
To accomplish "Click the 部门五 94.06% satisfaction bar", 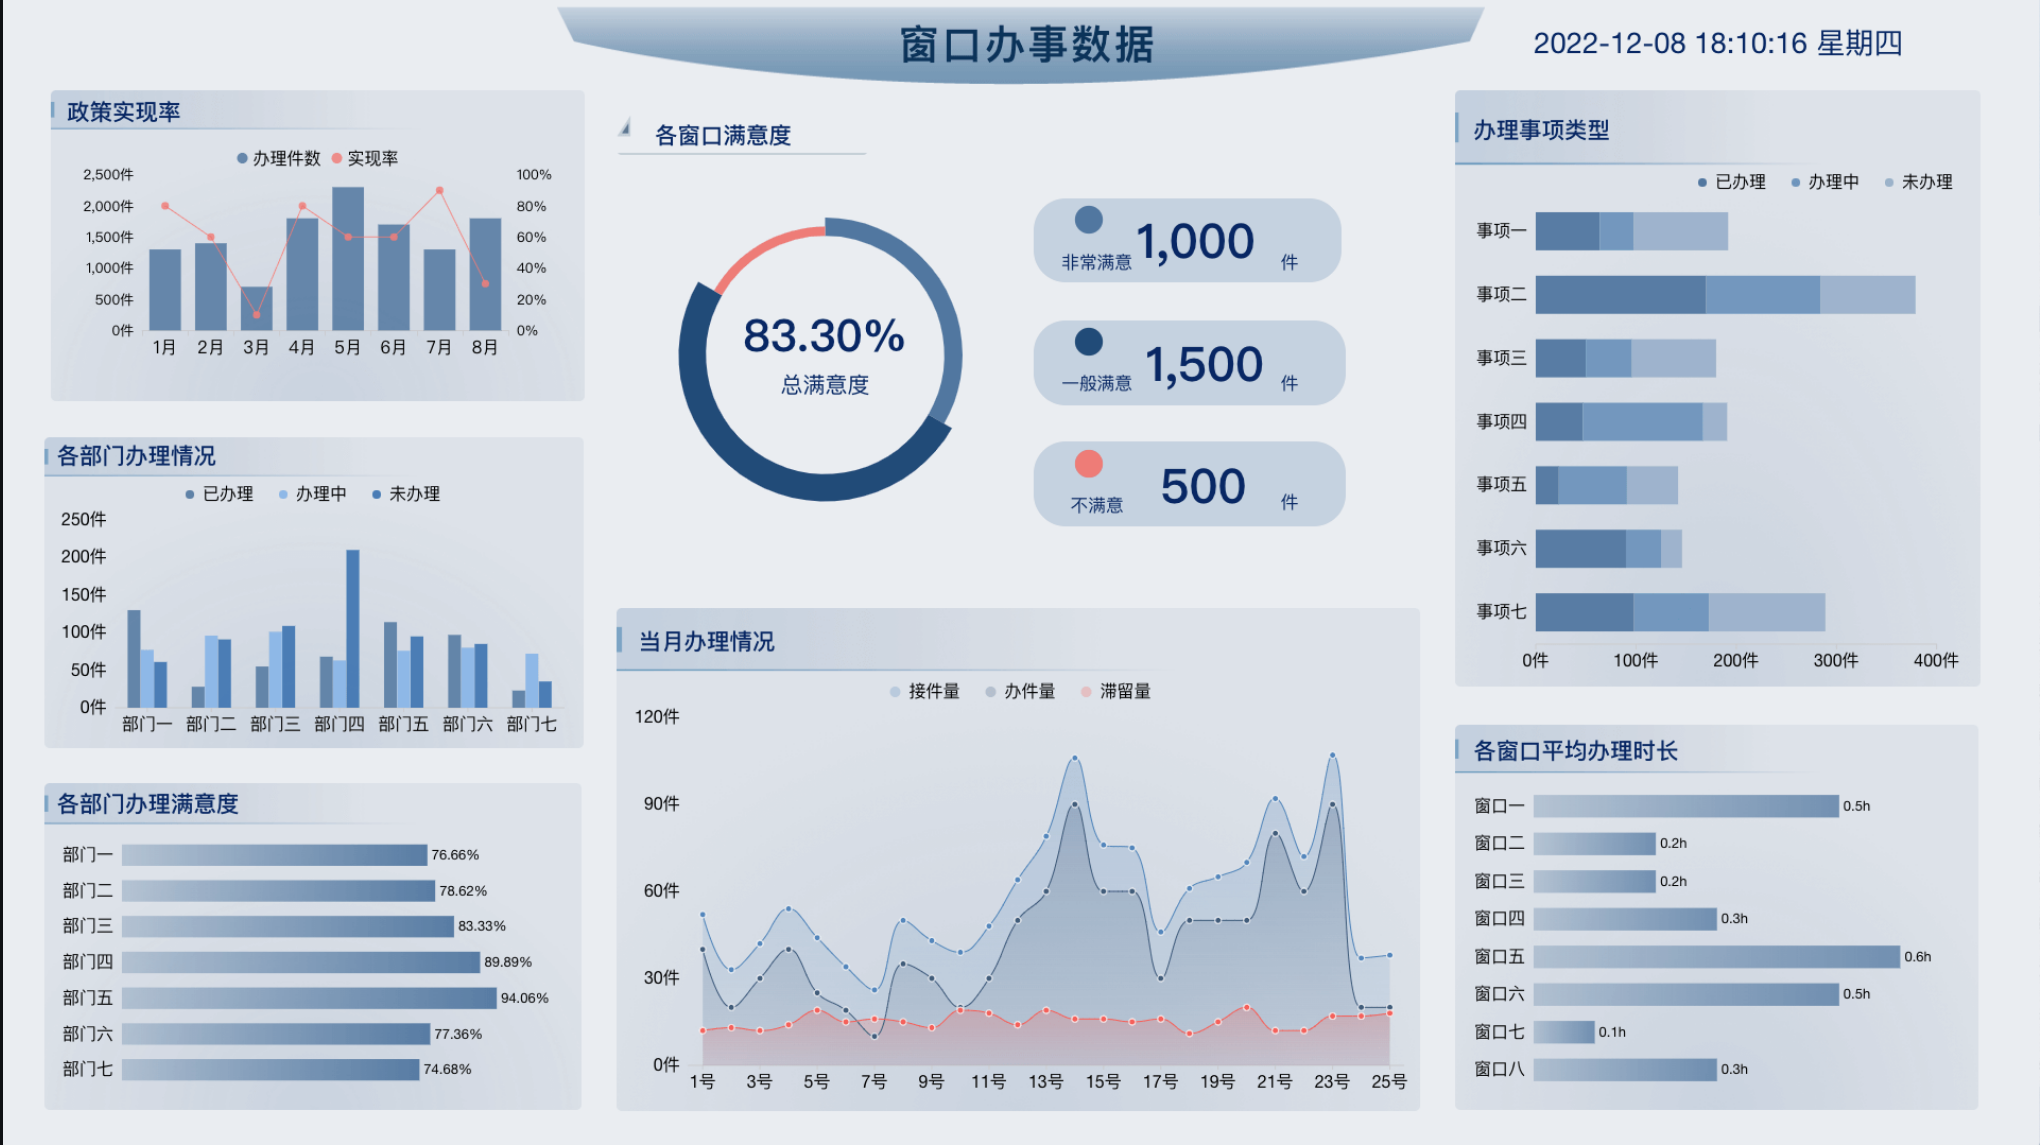I will [309, 998].
